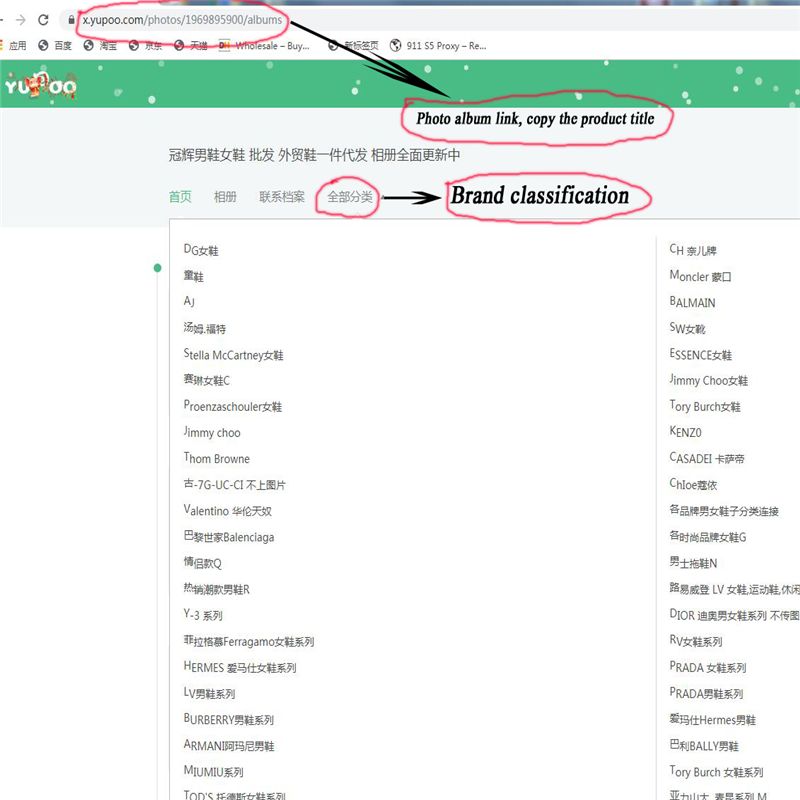This screenshot has height=800, width=800.
Task: Open the 天猫 bookmark
Action: (191, 45)
